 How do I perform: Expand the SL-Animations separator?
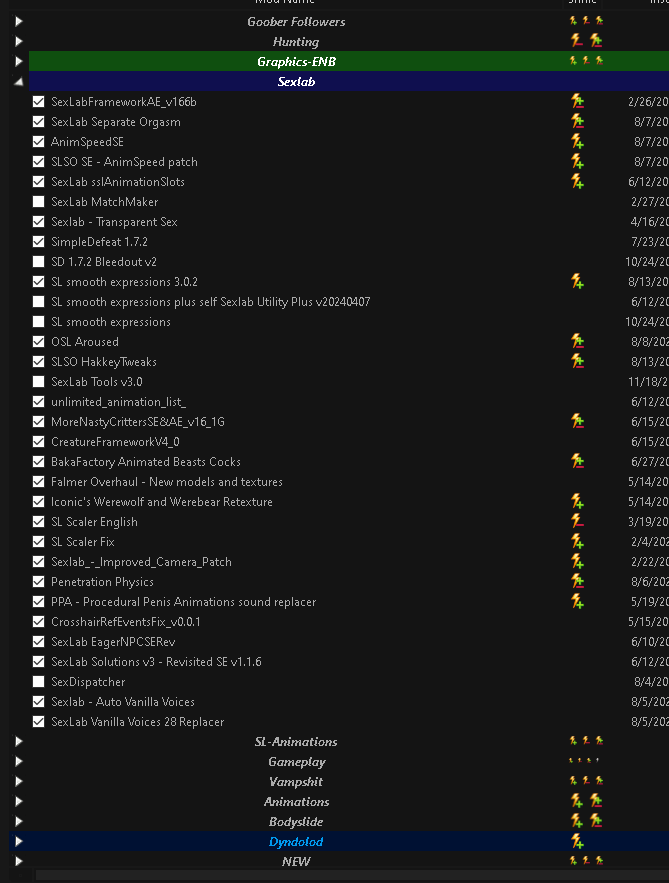point(19,742)
